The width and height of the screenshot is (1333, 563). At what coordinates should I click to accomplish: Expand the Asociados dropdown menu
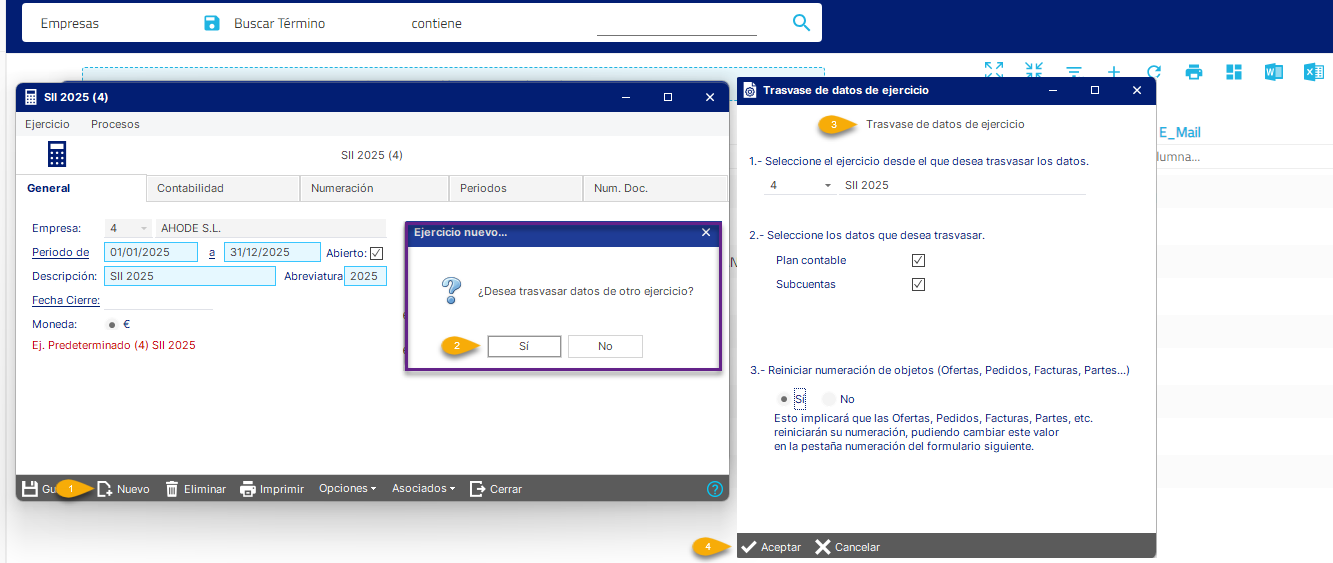coord(423,489)
